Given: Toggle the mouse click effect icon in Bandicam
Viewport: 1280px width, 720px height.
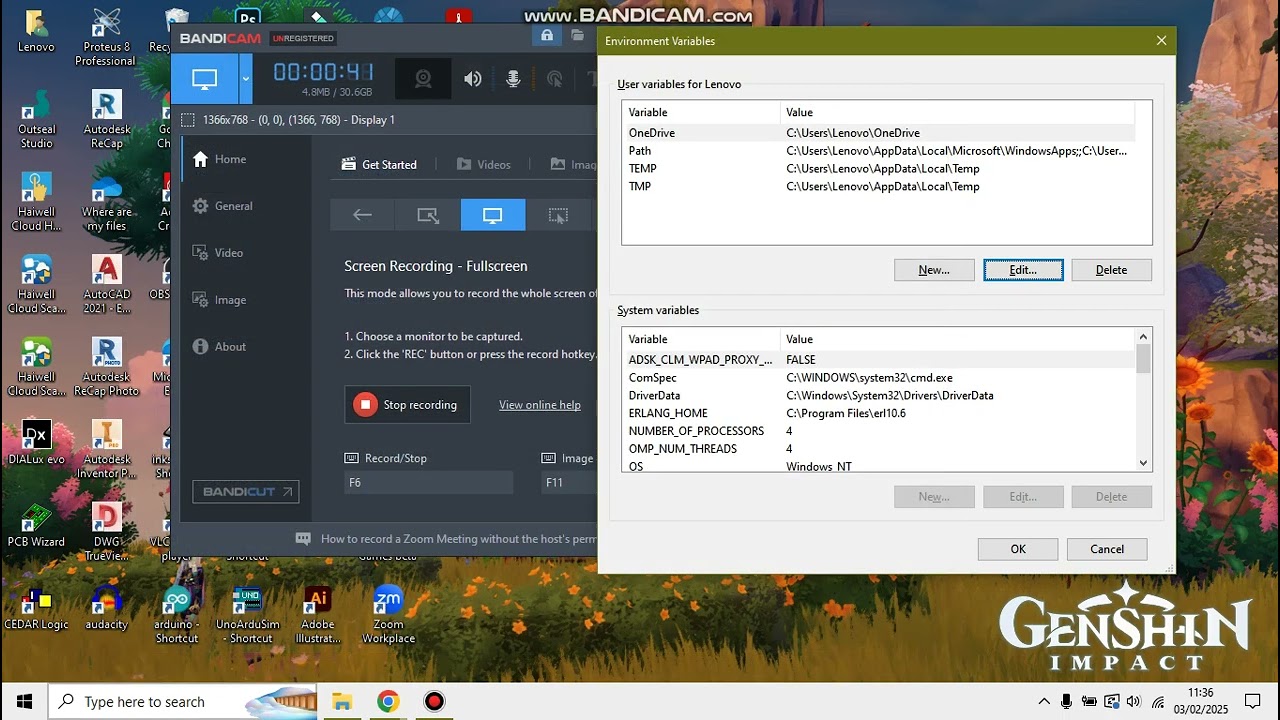Looking at the screenshot, I should [554, 79].
